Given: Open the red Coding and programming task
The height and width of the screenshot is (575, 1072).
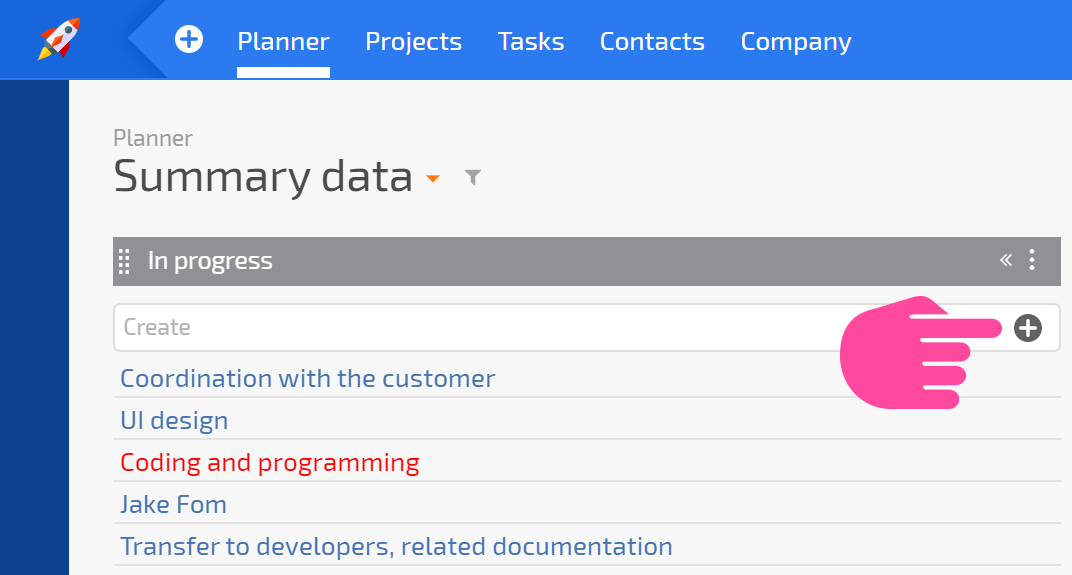Looking at the screenshot, I should (x=269, y=463).
